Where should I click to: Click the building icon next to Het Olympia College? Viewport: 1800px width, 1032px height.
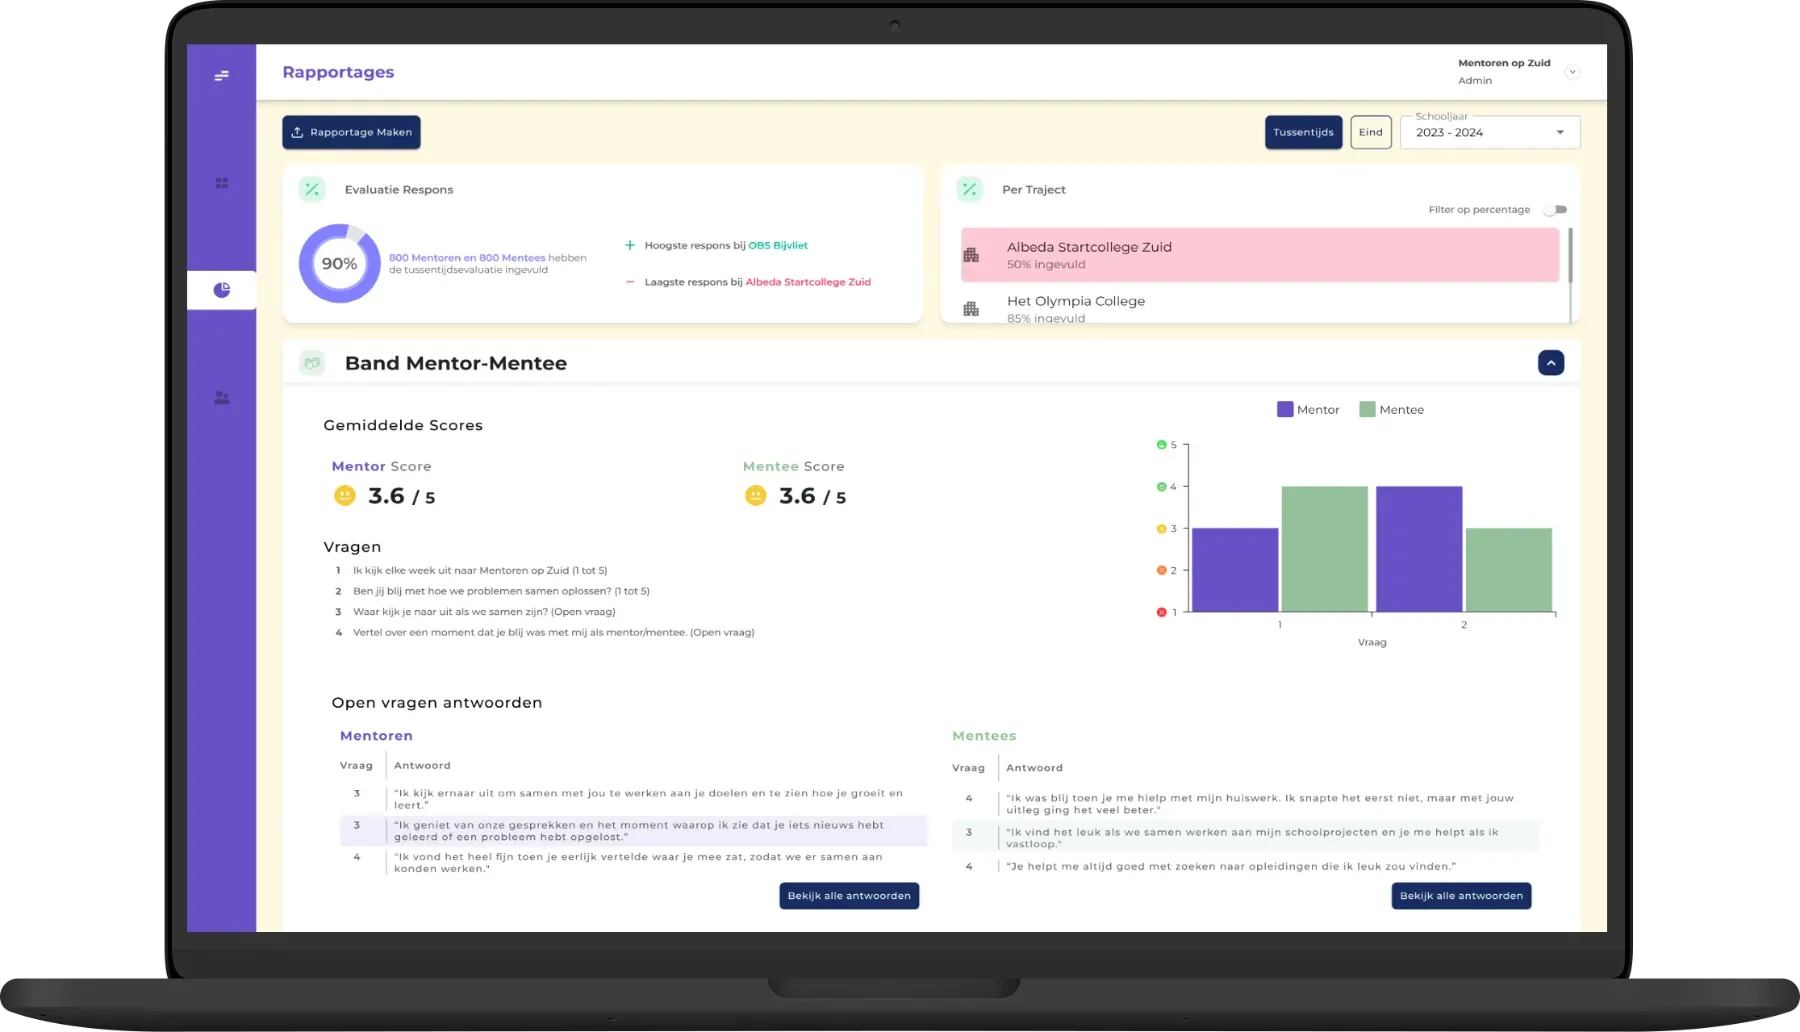coord(970,309)
